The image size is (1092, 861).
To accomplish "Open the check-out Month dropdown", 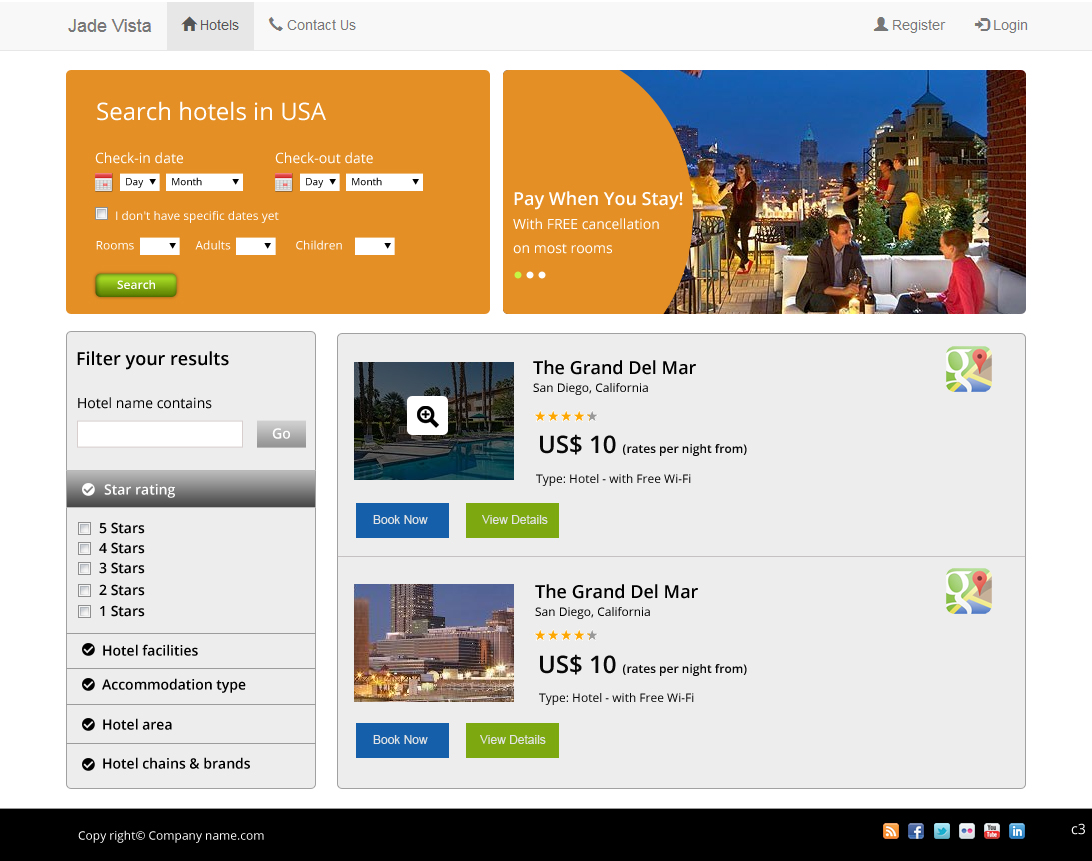I will coord(384,182).
